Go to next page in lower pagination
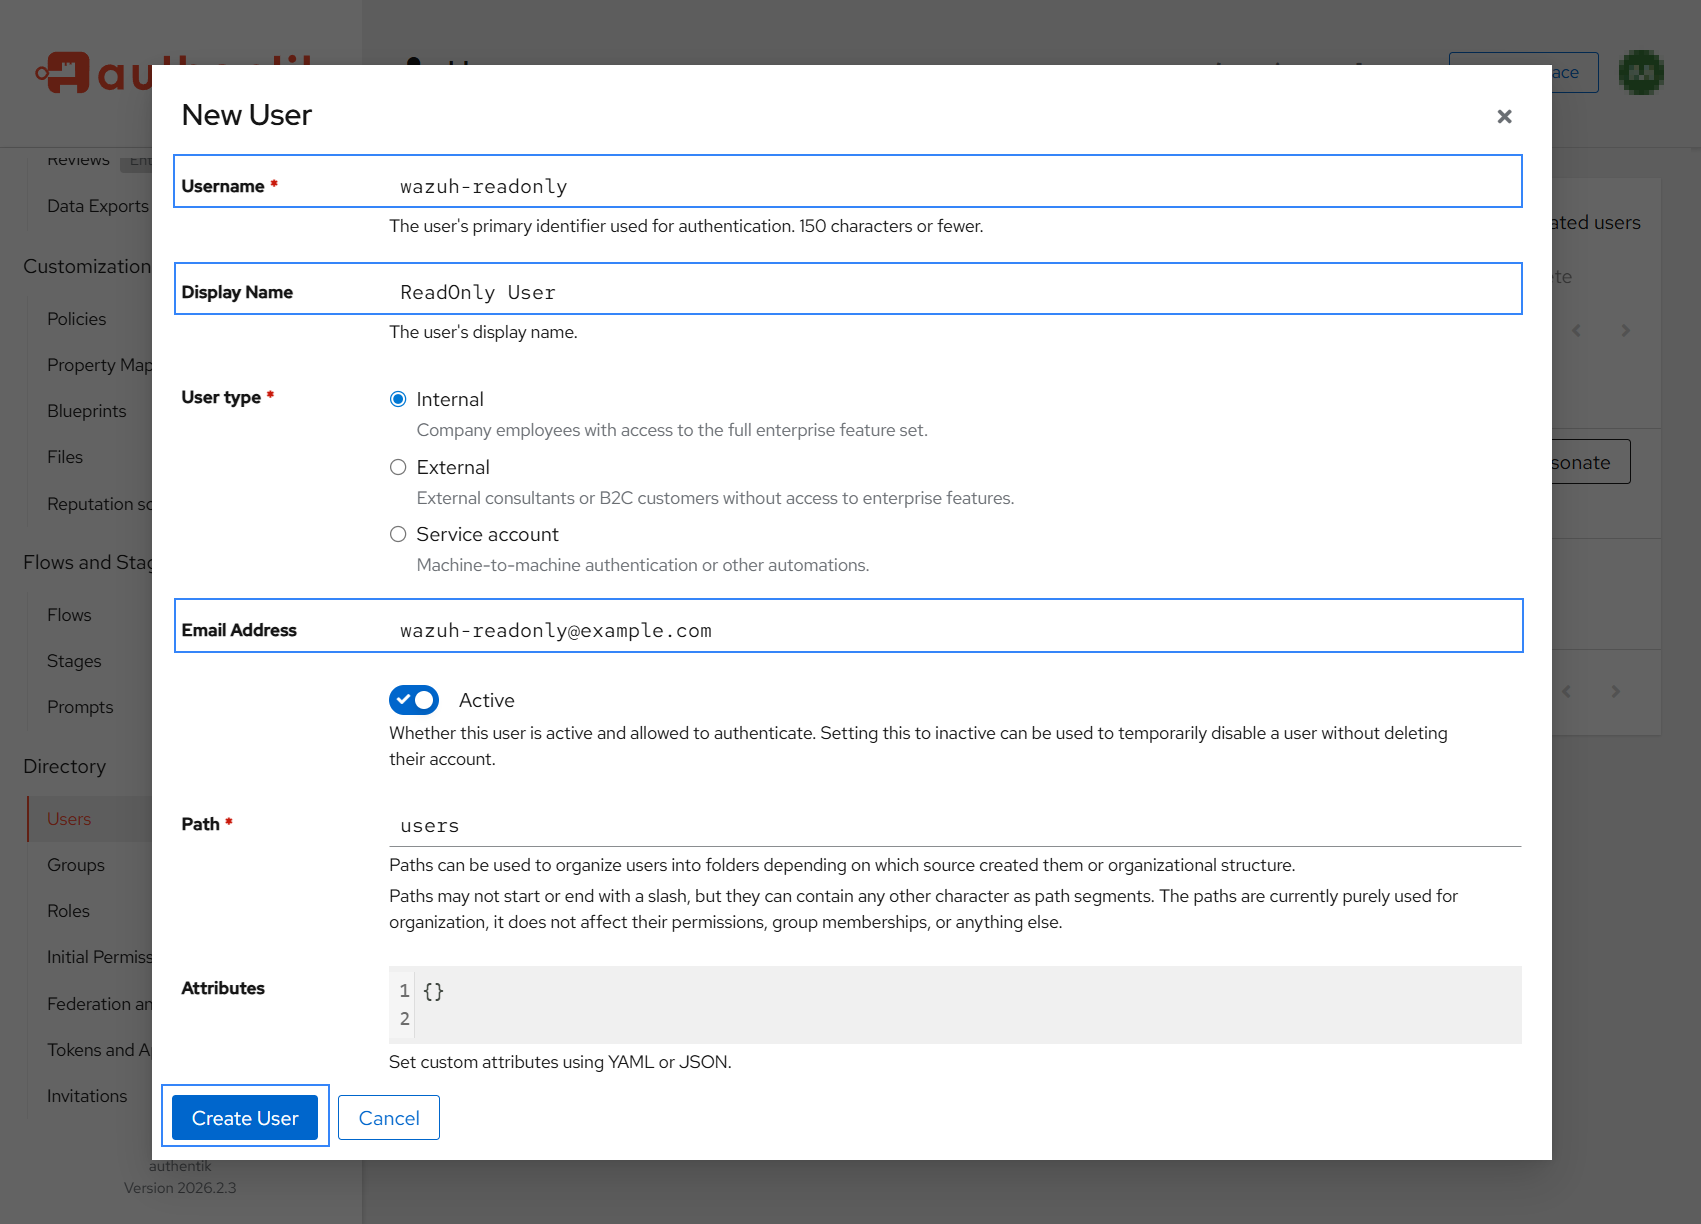Image resolution: width=1701 pixels, height=1224 pixels. [1616, 691]
